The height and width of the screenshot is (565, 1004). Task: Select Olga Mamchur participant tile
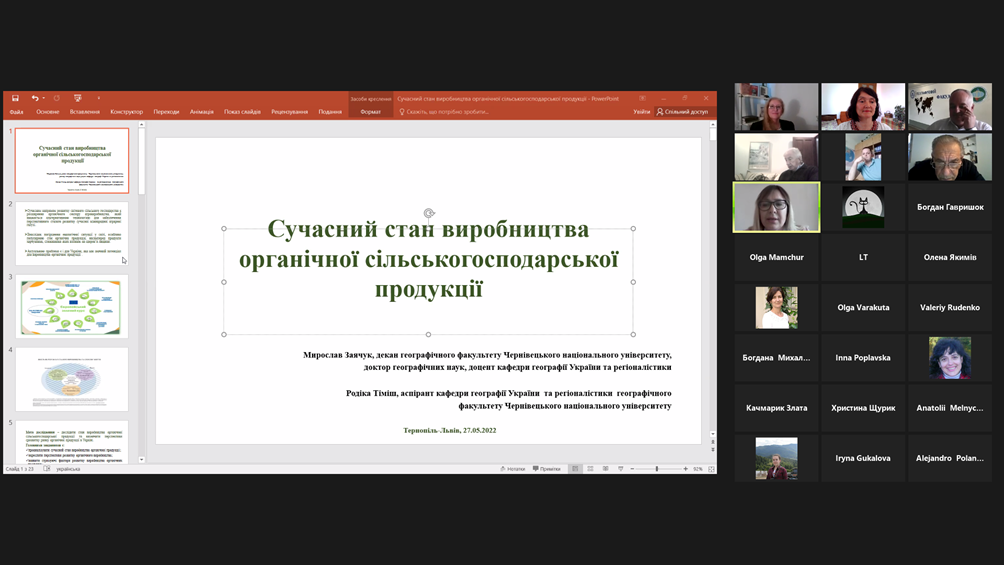(776, 257)
